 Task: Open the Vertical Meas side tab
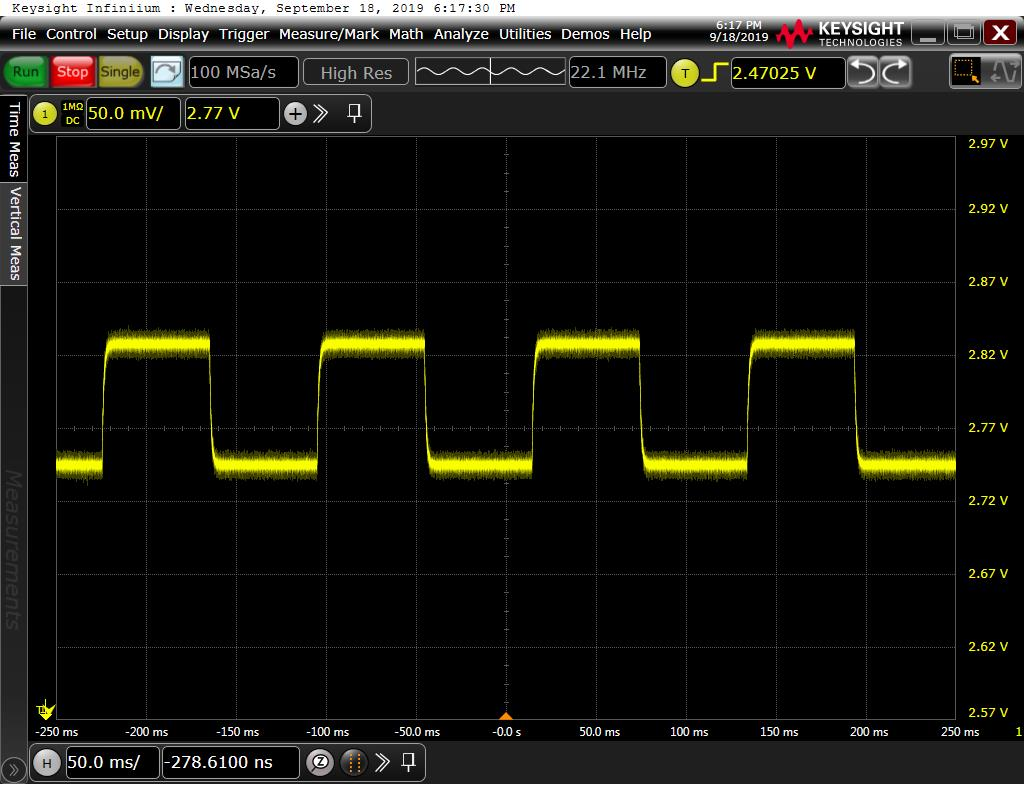(x=14, y=233)
